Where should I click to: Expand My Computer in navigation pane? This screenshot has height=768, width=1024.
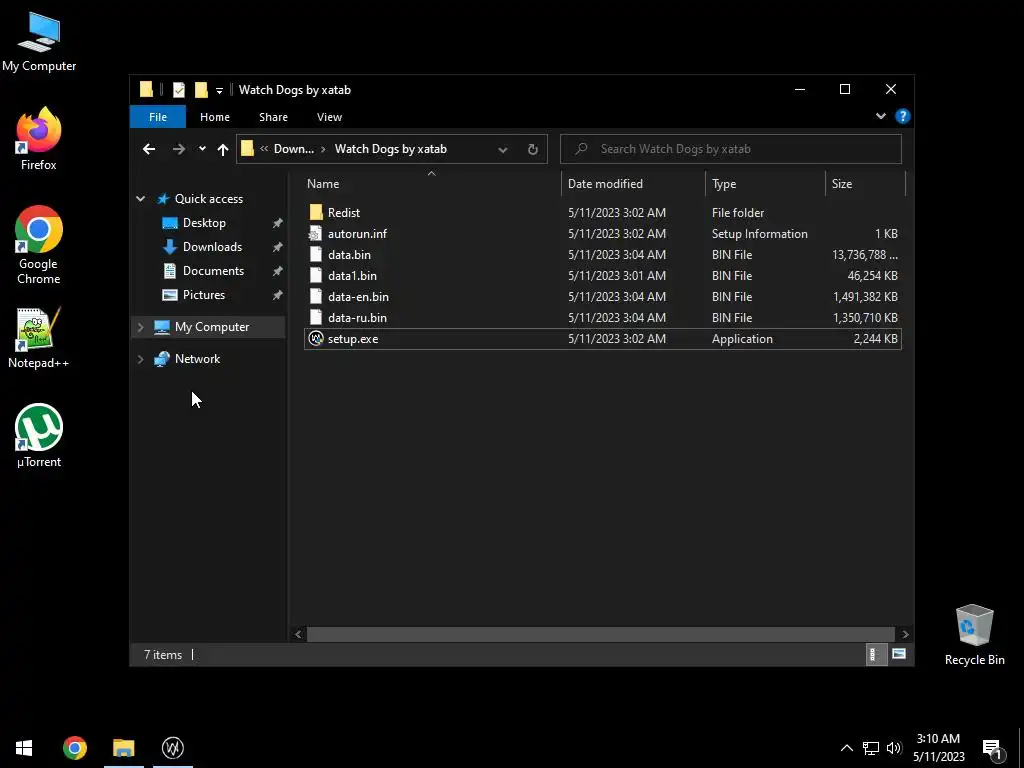[x=140, y=327]
